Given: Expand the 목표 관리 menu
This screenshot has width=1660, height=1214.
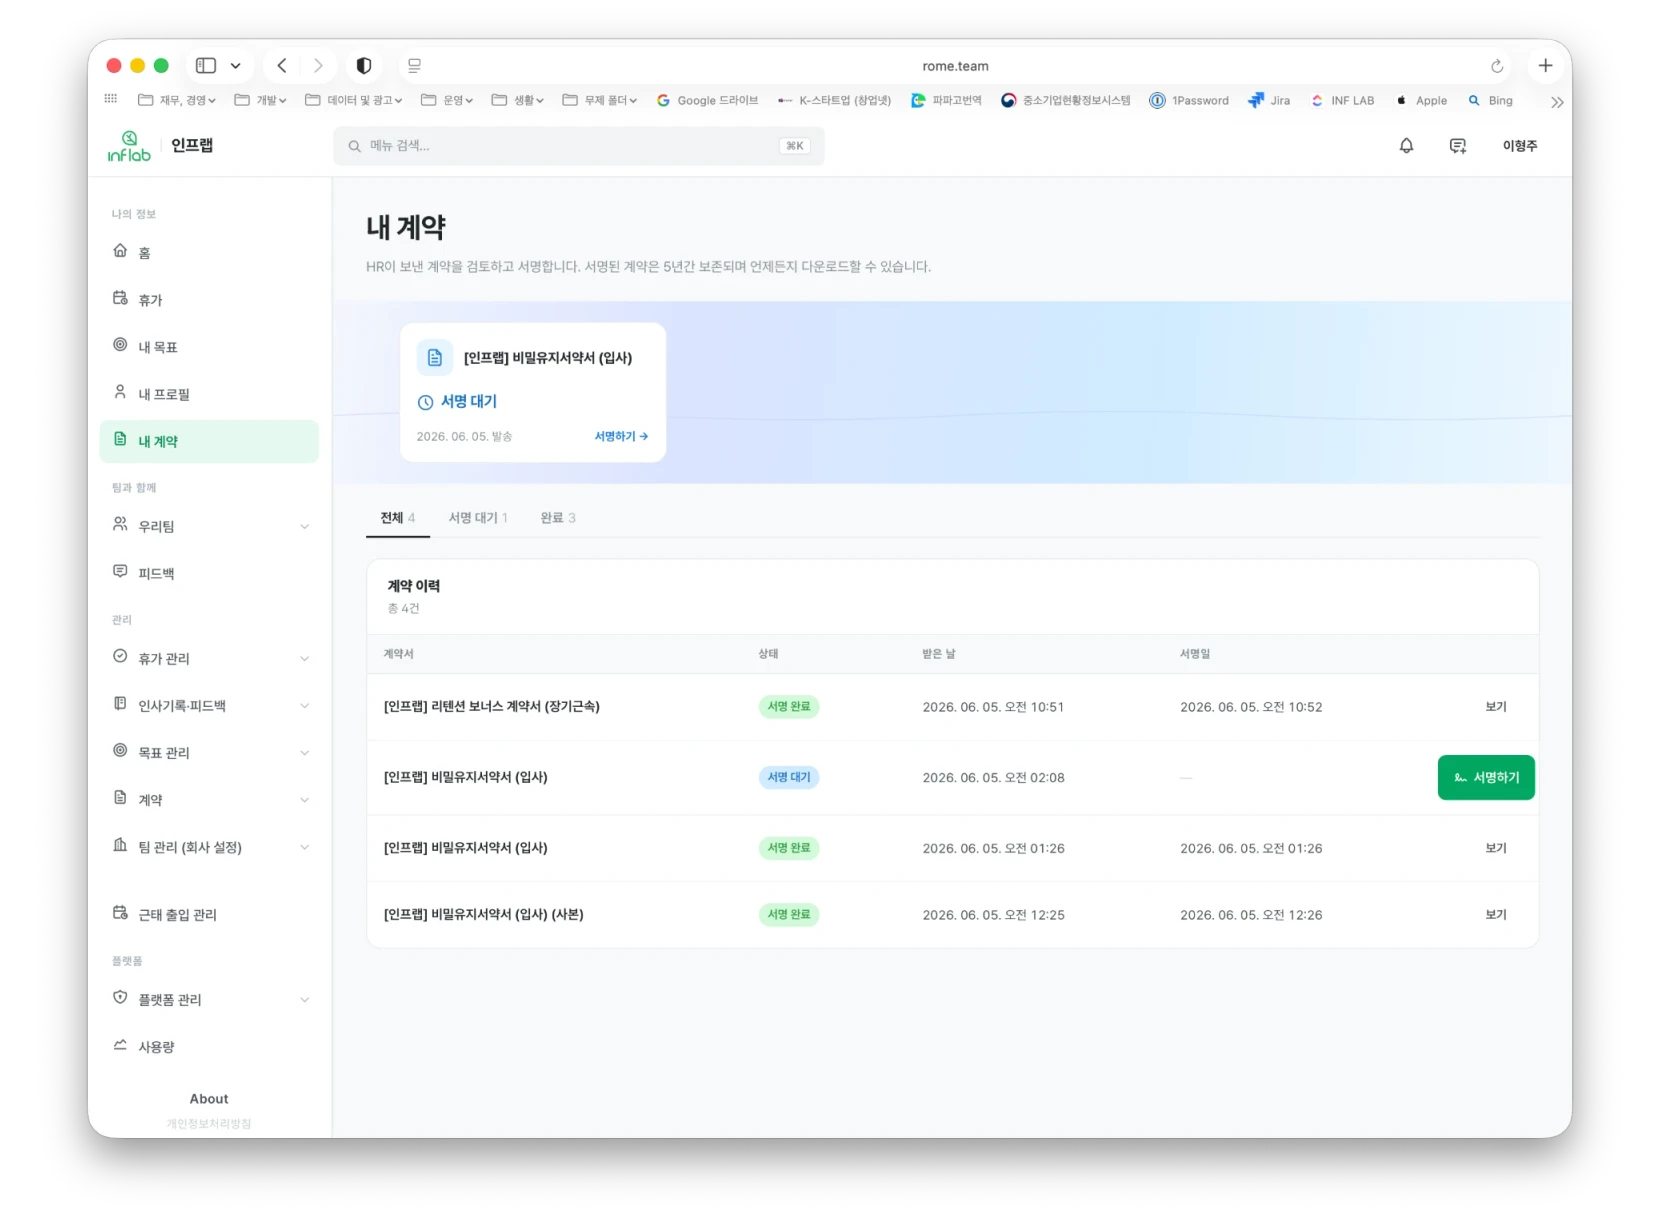Looking at the screenshot, I should pos(305,752).
